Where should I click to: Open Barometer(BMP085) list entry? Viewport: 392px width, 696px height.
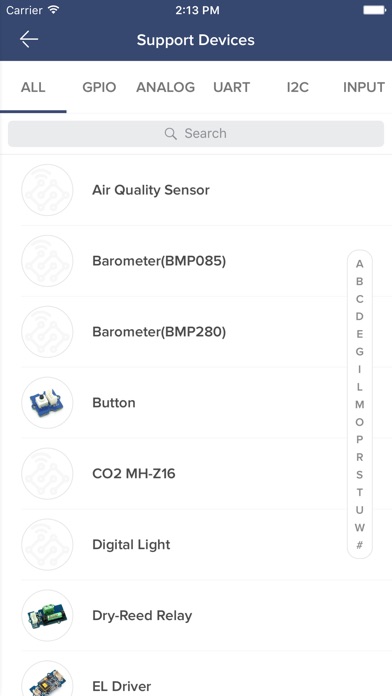196,261
